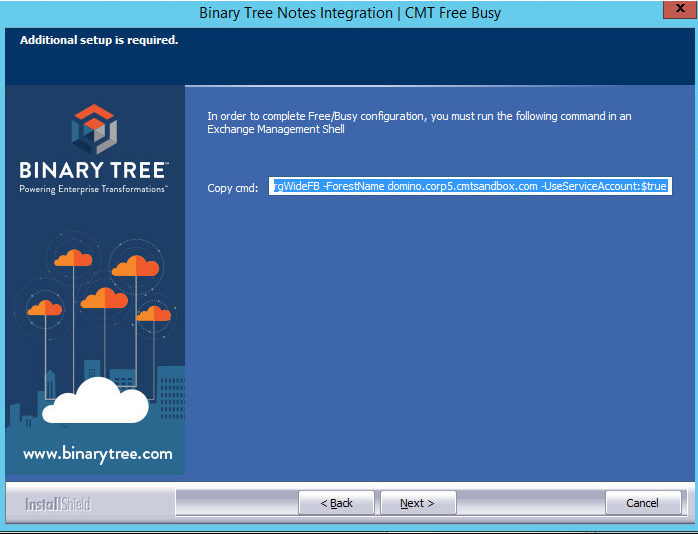Image resolution: width=698 pixels, height=534 pixels.
Task: Click the 'BINARY TREE' brand name
Action: [94, 170]
